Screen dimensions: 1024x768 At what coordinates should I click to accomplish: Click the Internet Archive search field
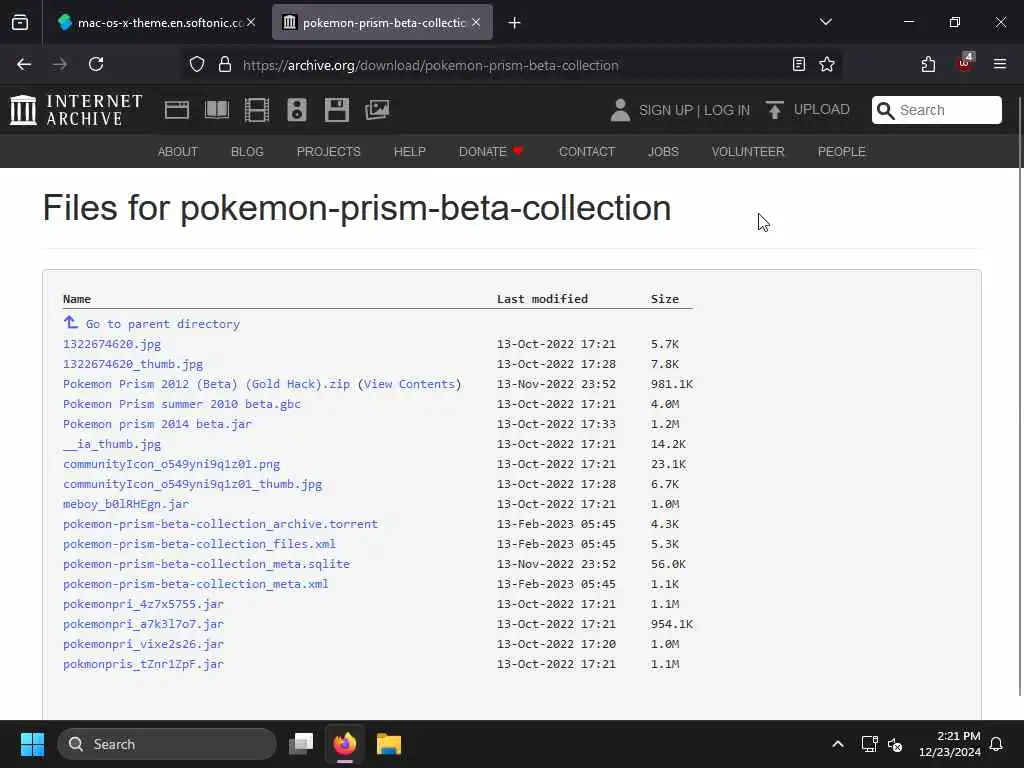click(936, 110)
